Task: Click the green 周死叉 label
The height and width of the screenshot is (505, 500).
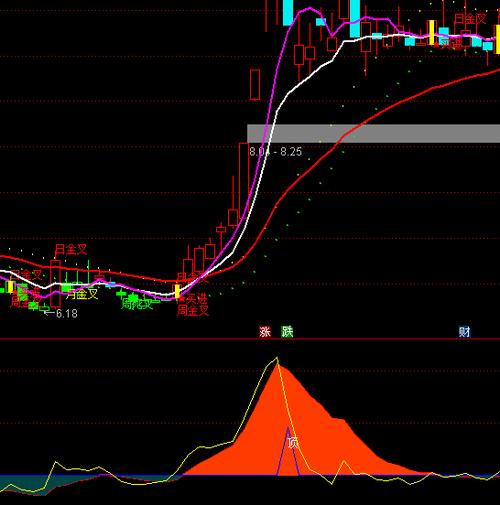Action: [137, 304]
